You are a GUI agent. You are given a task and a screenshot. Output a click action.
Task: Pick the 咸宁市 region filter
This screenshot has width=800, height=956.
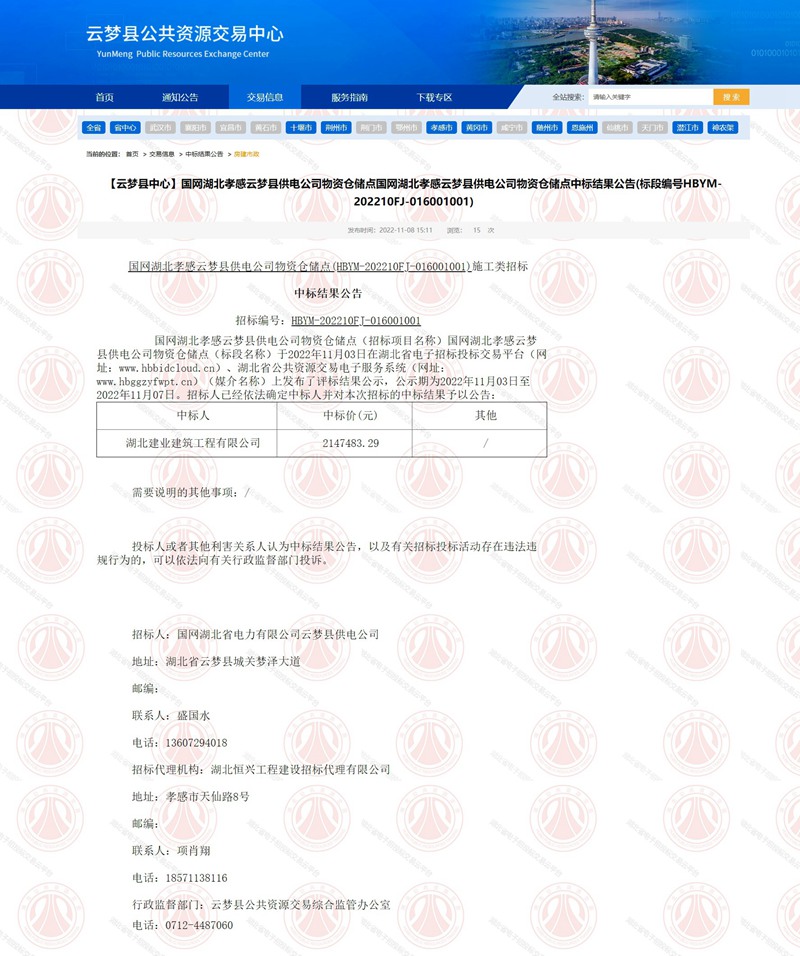(512, 127)
